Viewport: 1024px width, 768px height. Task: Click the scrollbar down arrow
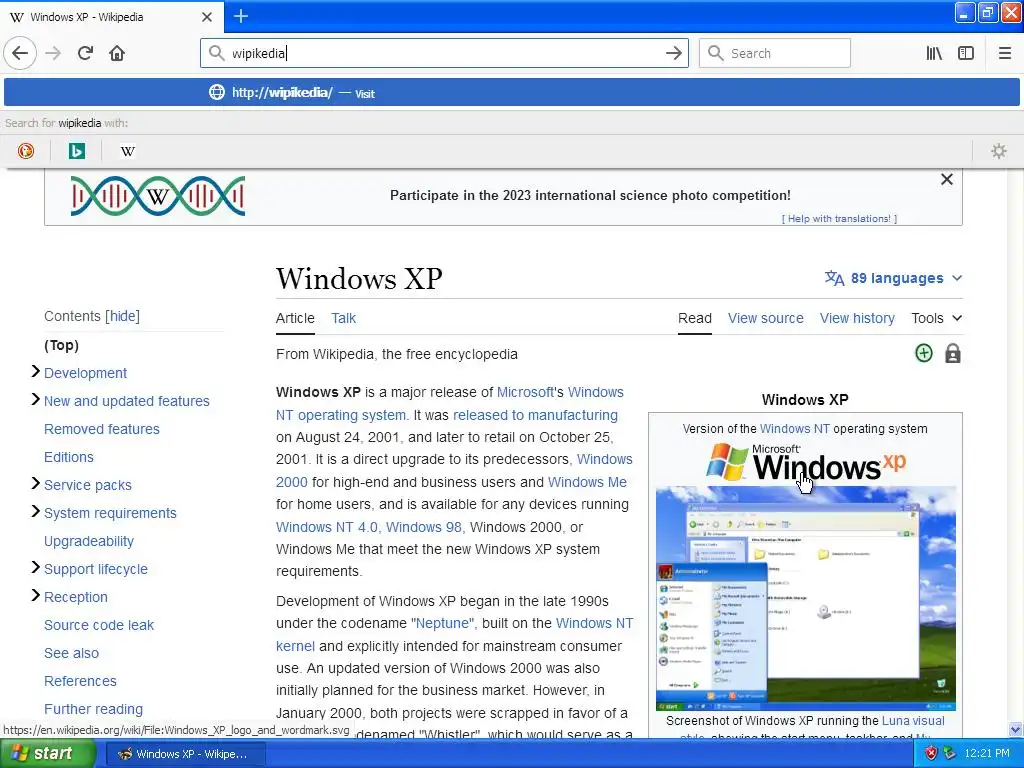[x=1016, y=729]
